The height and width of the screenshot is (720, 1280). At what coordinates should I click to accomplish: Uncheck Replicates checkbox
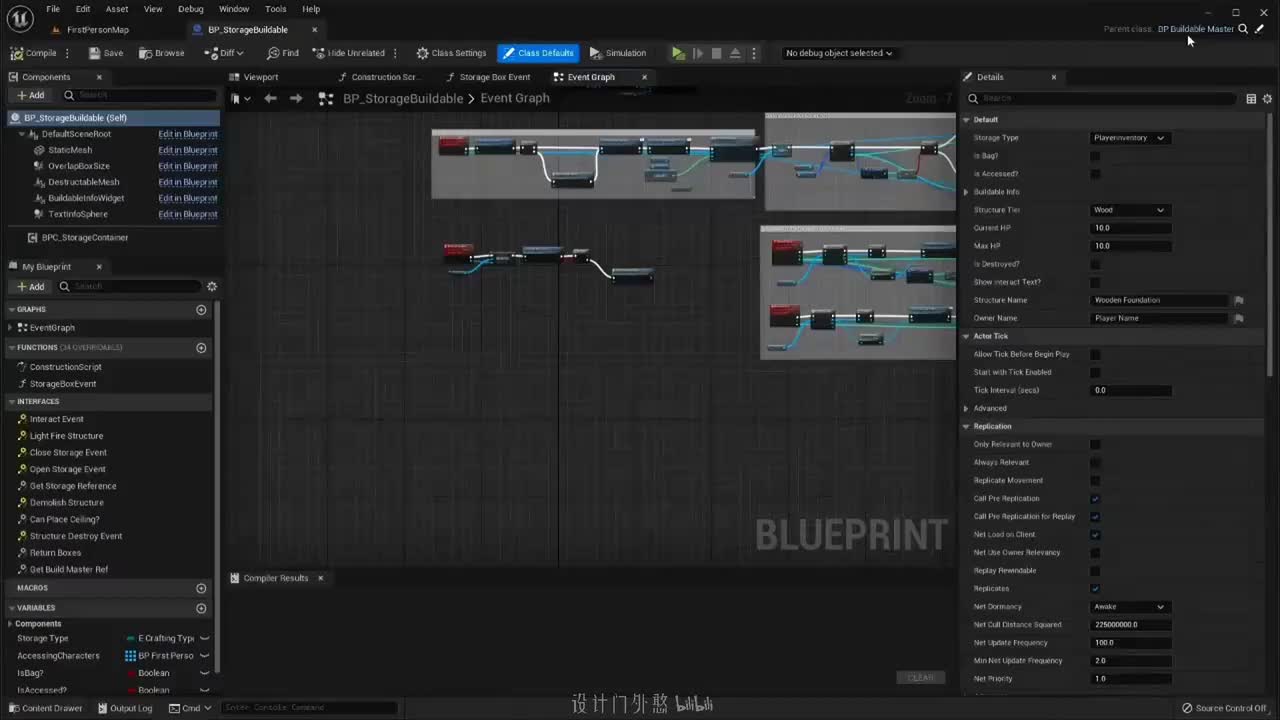tap(1095, 589)
